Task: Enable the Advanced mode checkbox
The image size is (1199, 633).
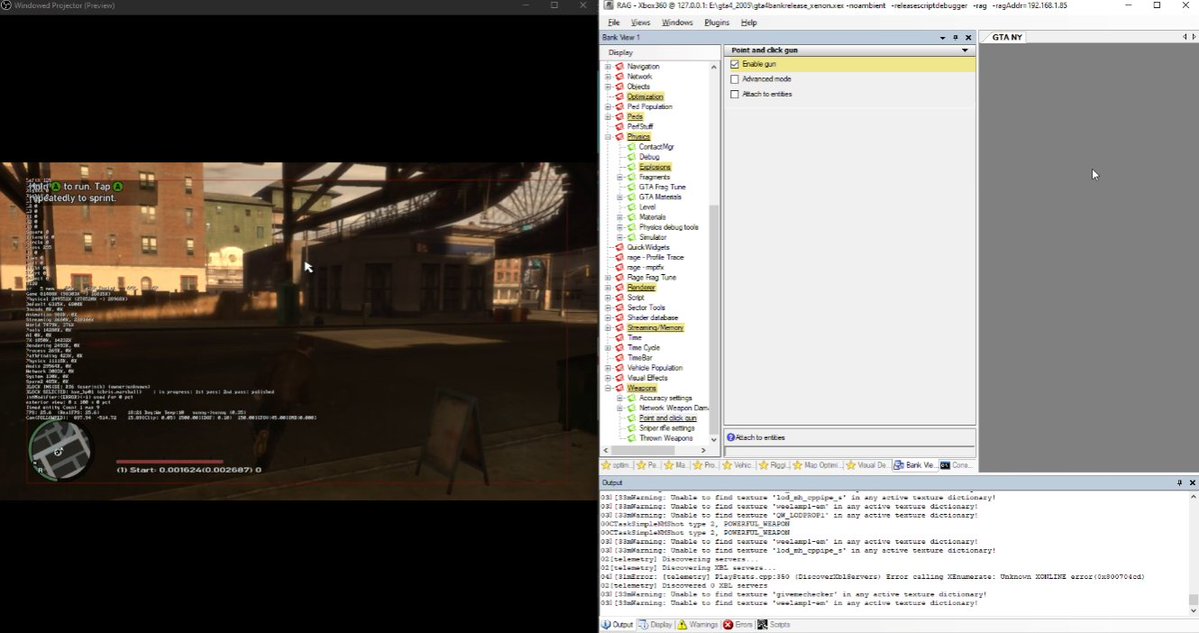Action: [735, 79]
